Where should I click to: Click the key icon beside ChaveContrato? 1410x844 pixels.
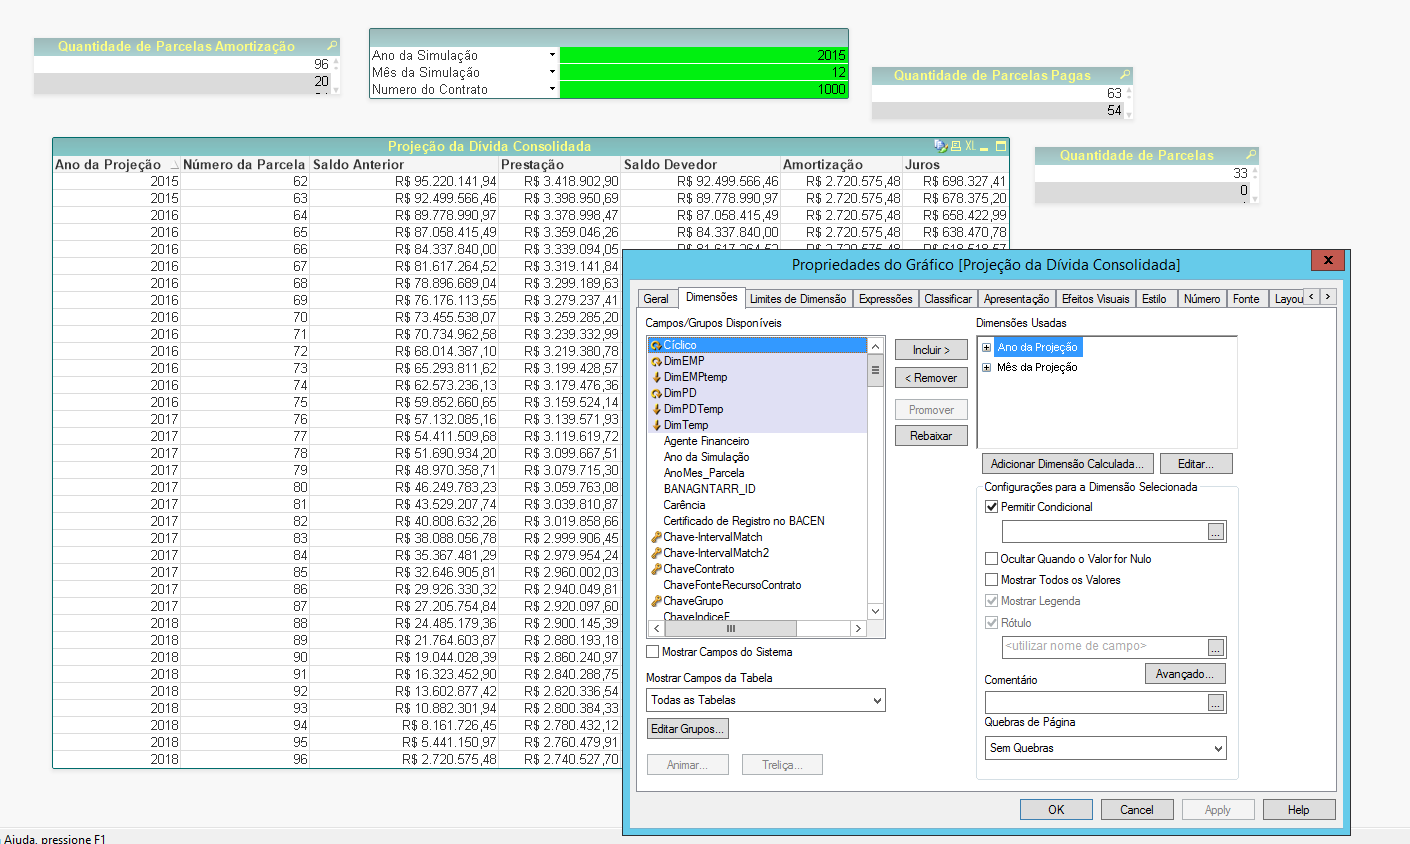656,569
